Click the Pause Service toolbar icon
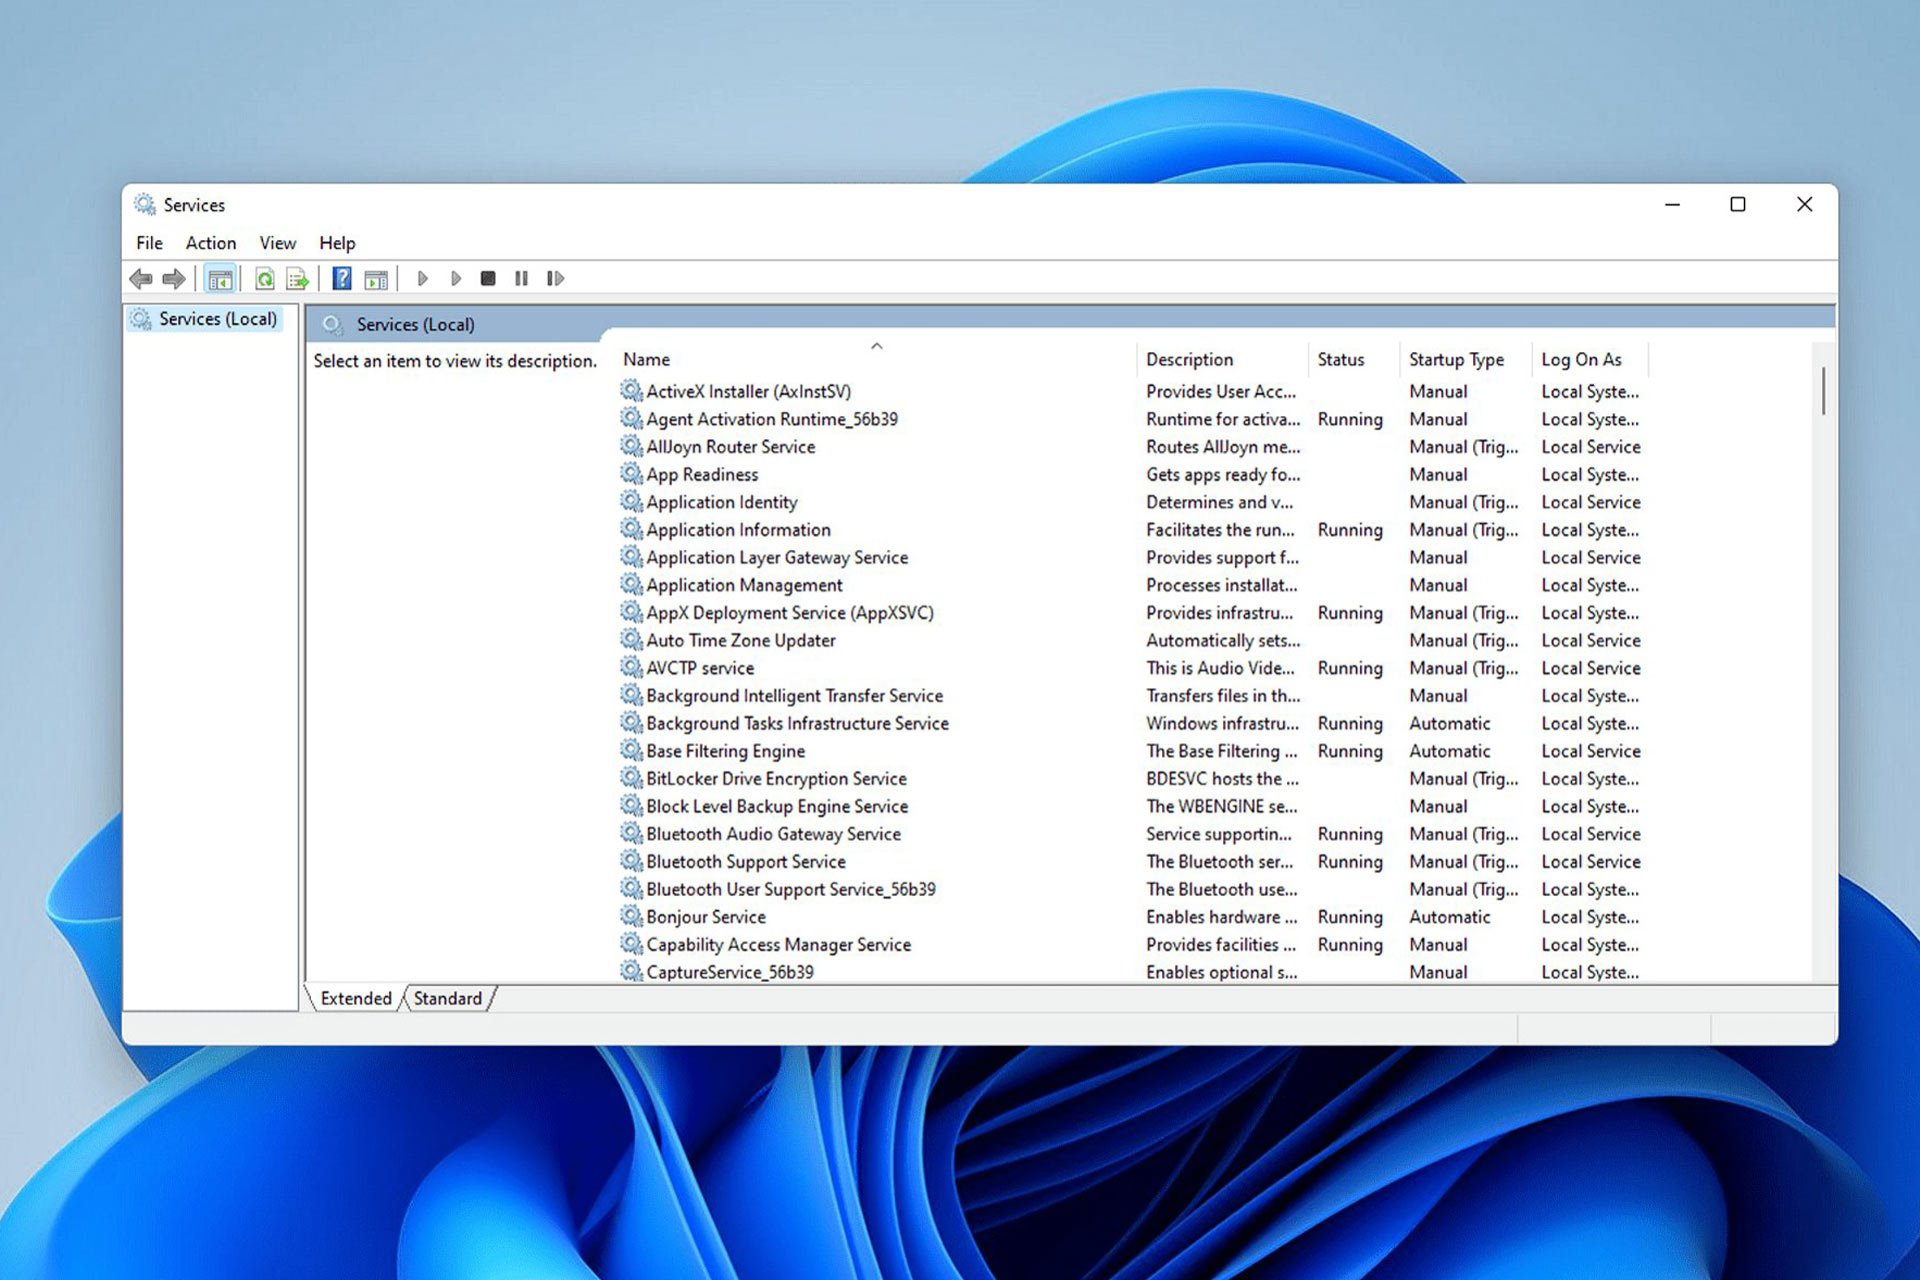The height and width of the screenshot is (1280, 1920). point(521,279)
